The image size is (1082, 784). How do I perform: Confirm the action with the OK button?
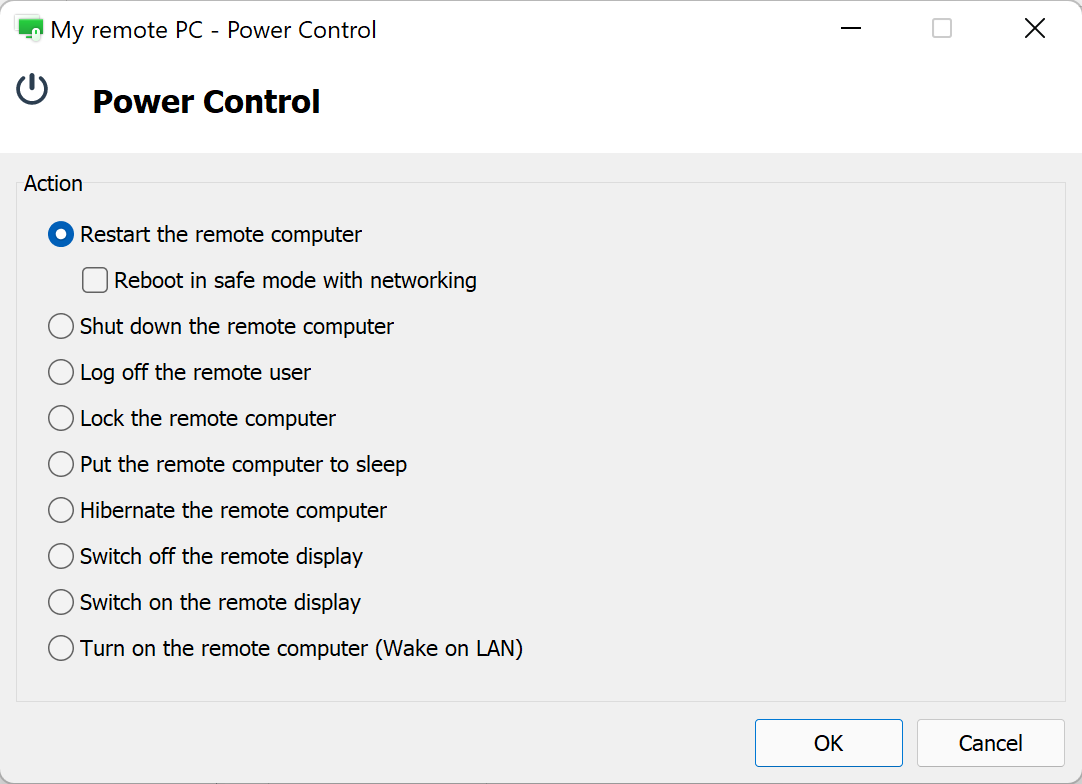coord(828,743)
